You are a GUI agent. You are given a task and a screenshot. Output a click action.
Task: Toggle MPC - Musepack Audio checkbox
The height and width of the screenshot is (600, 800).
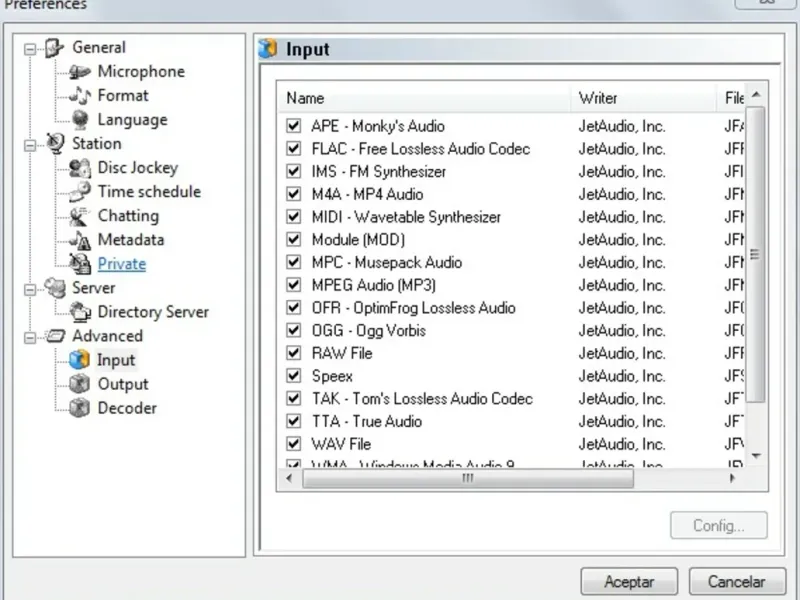point(293,262)
